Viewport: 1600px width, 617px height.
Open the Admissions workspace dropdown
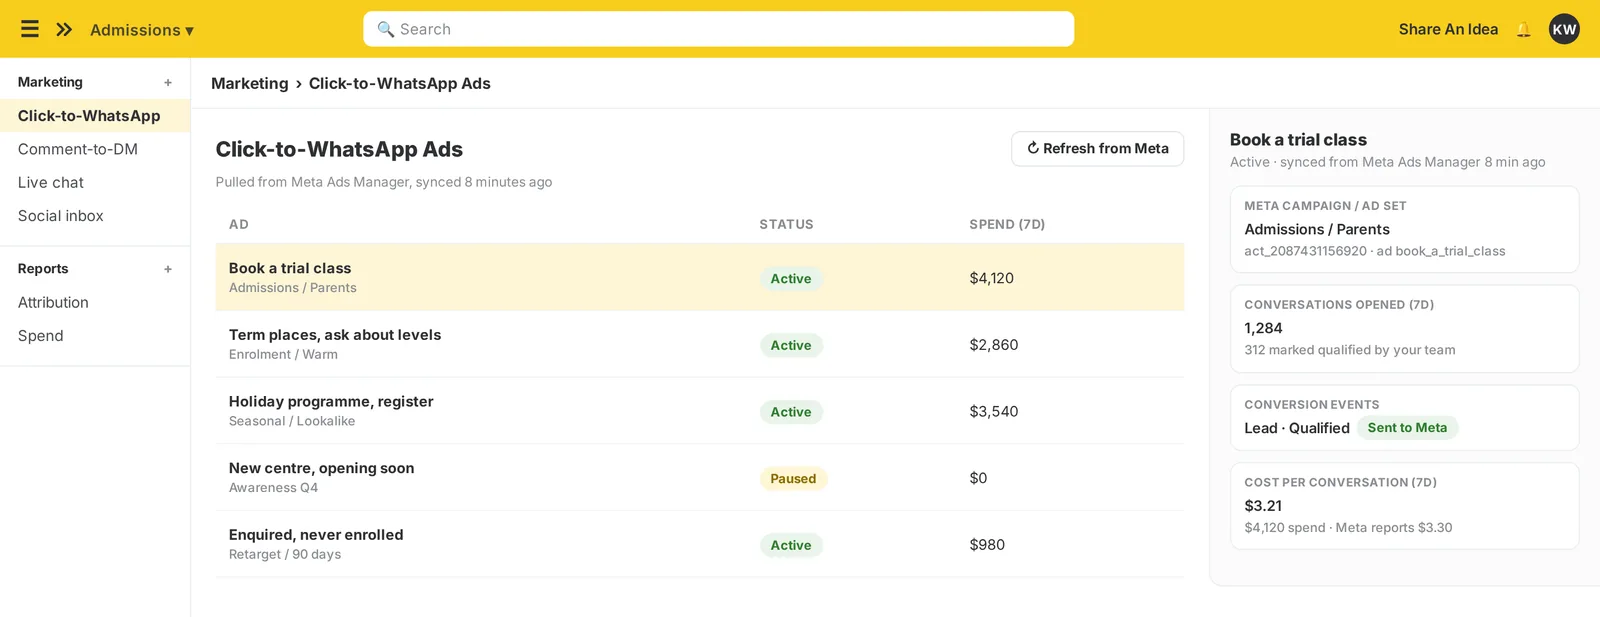141,30
